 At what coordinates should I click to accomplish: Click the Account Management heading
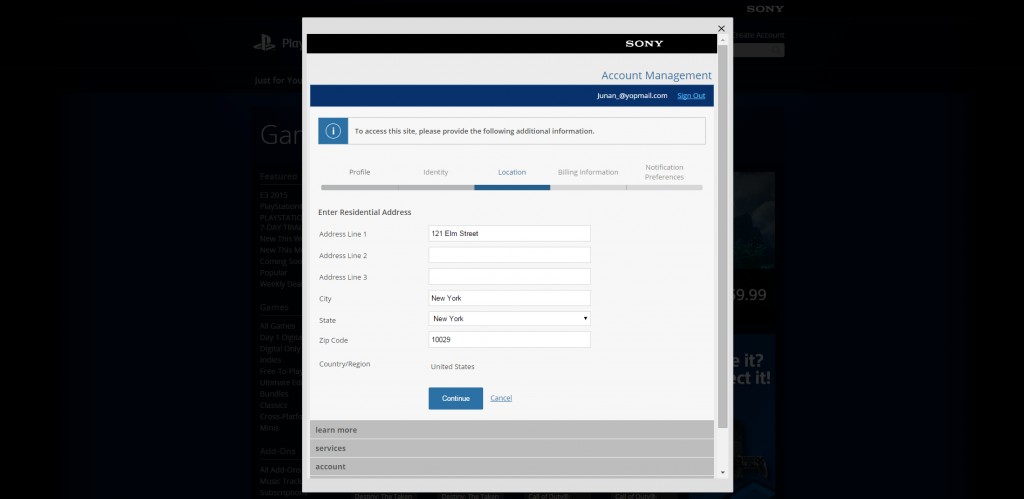point(656,75)
